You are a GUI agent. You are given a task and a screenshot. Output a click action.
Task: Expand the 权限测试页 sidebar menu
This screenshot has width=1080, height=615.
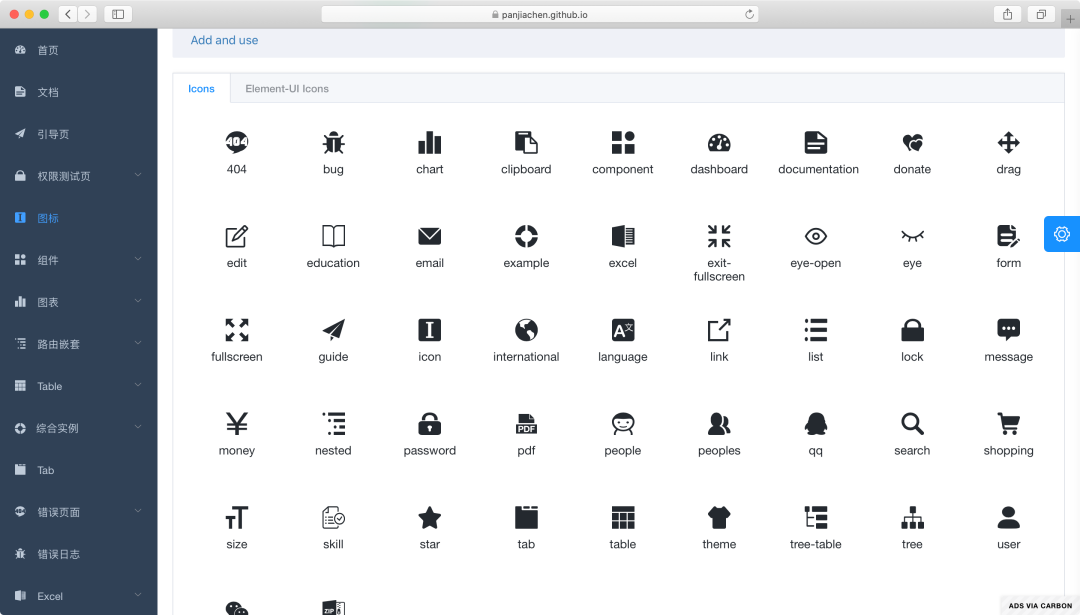[x=79, y=176]
